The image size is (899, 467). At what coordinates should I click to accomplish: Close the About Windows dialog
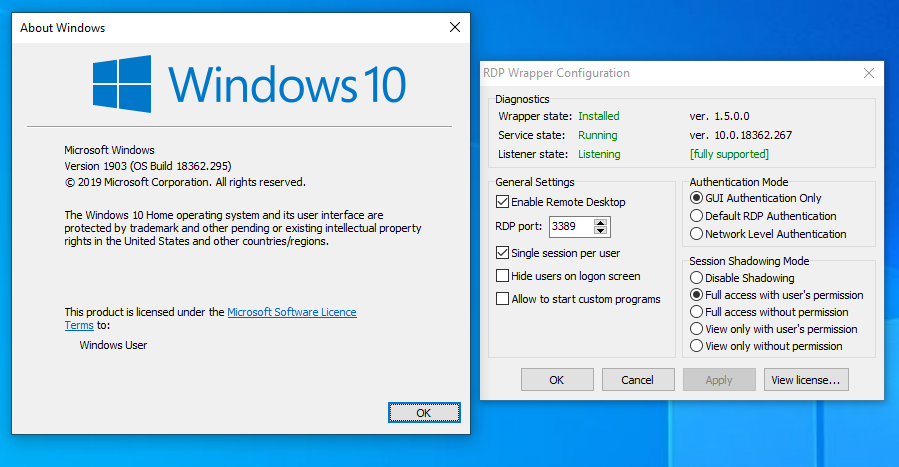455,28
